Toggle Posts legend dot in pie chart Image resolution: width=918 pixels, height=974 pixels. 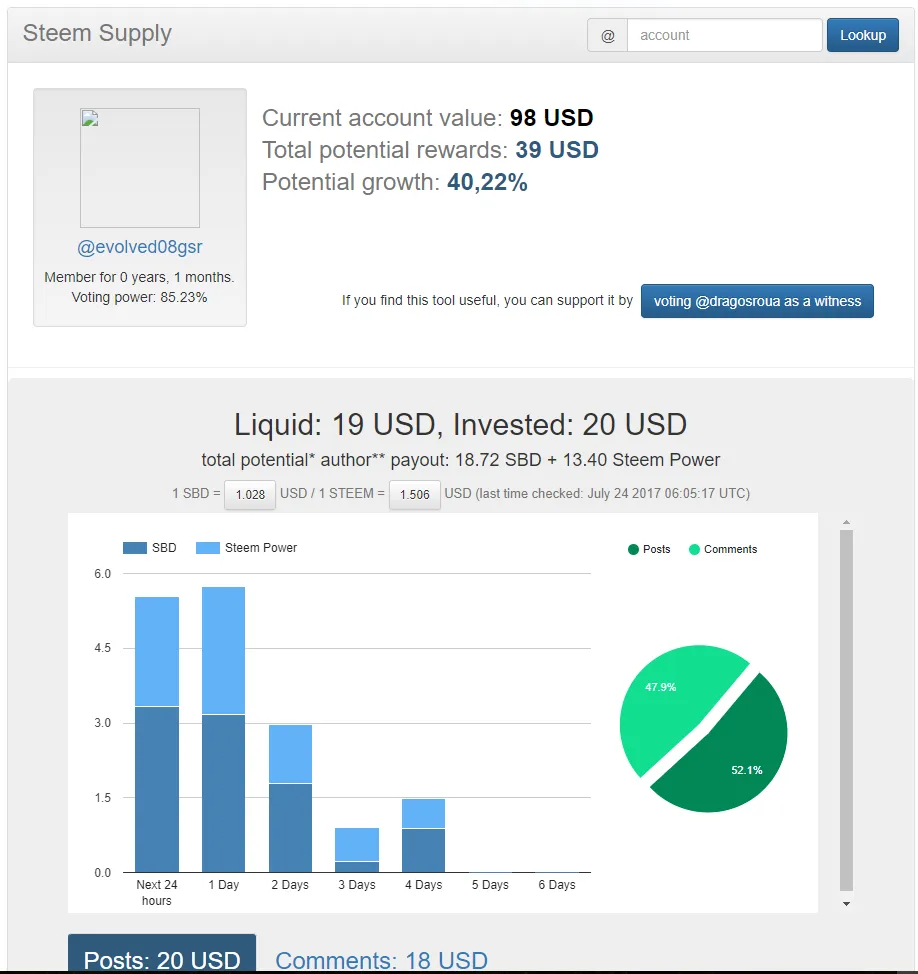point(634,549)
